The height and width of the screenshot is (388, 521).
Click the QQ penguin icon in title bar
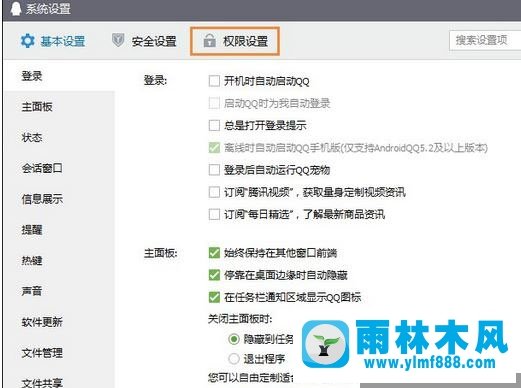tap(15, 9)
